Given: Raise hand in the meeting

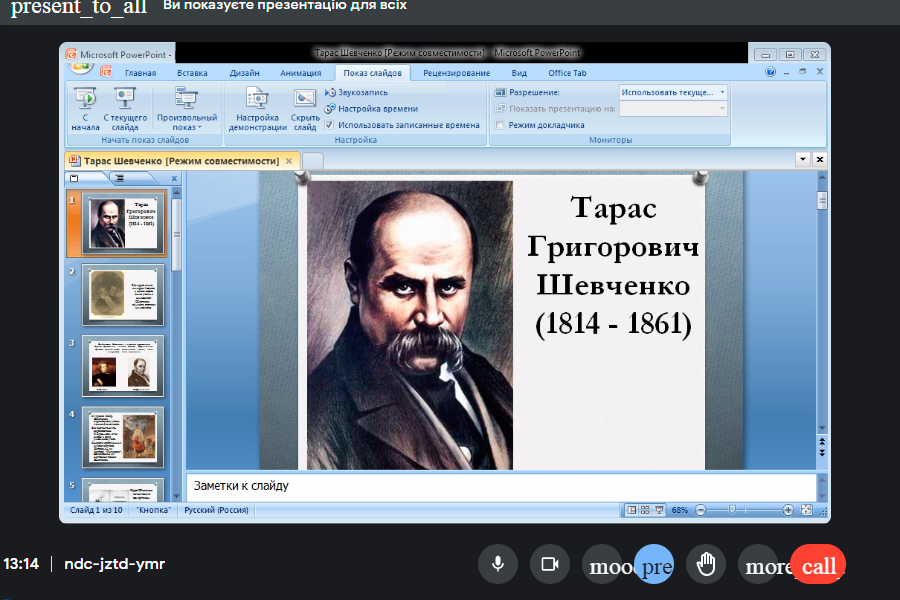Looking at the screenshot, I should (x=706, y=565).
